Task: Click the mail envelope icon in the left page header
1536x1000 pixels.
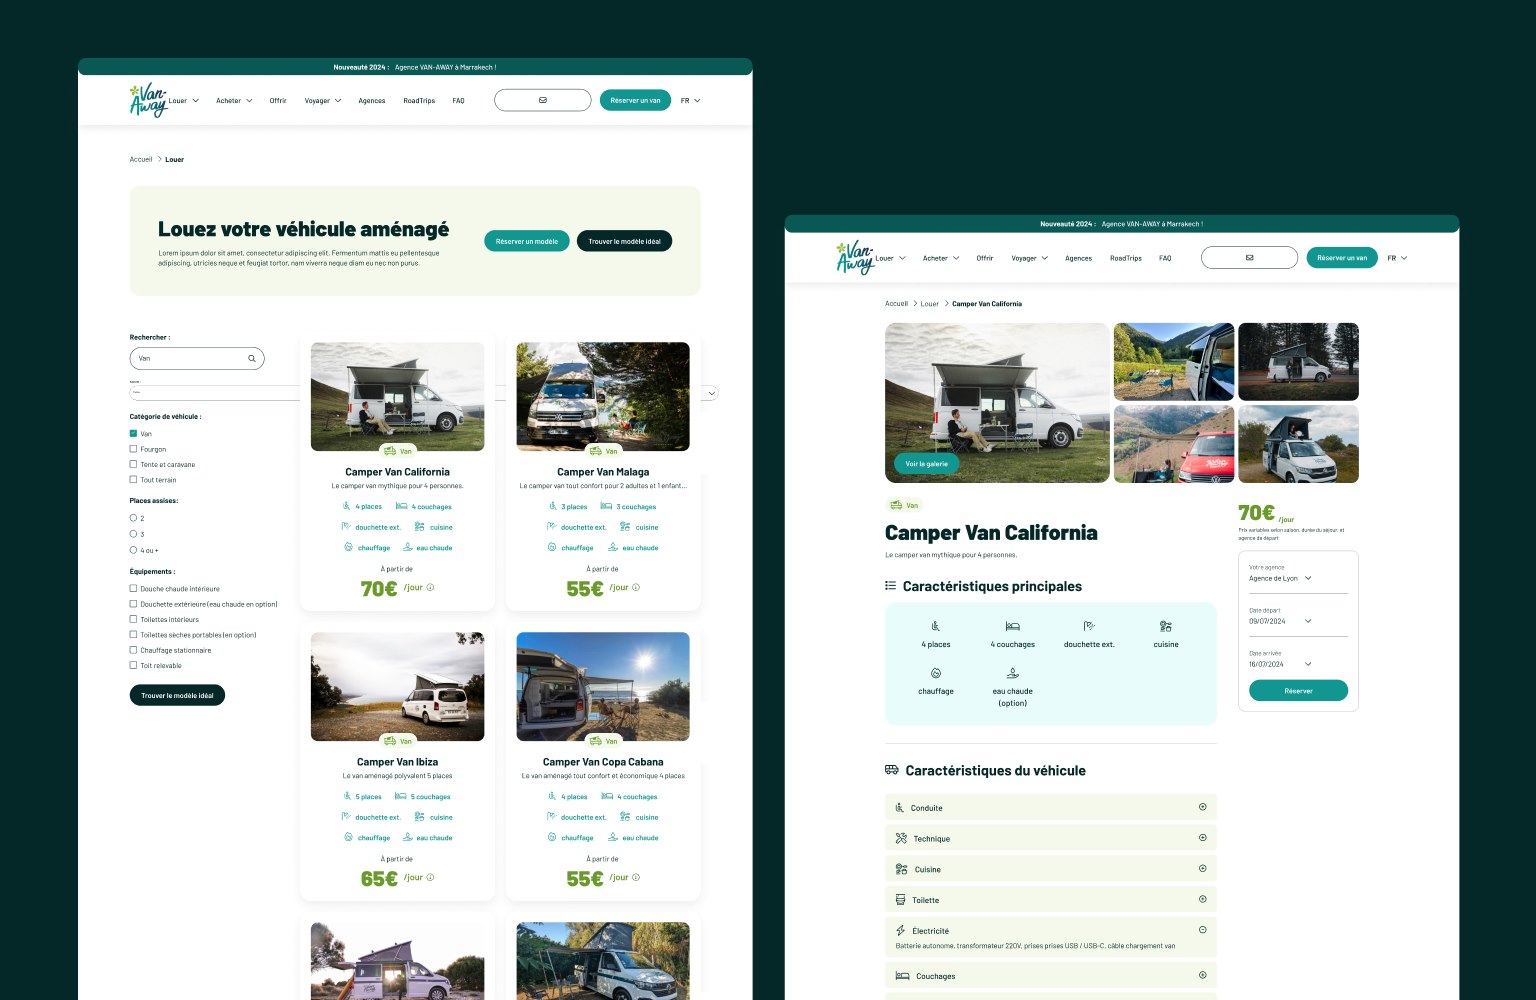Action: pyautogui.click(x=543, y=100)
